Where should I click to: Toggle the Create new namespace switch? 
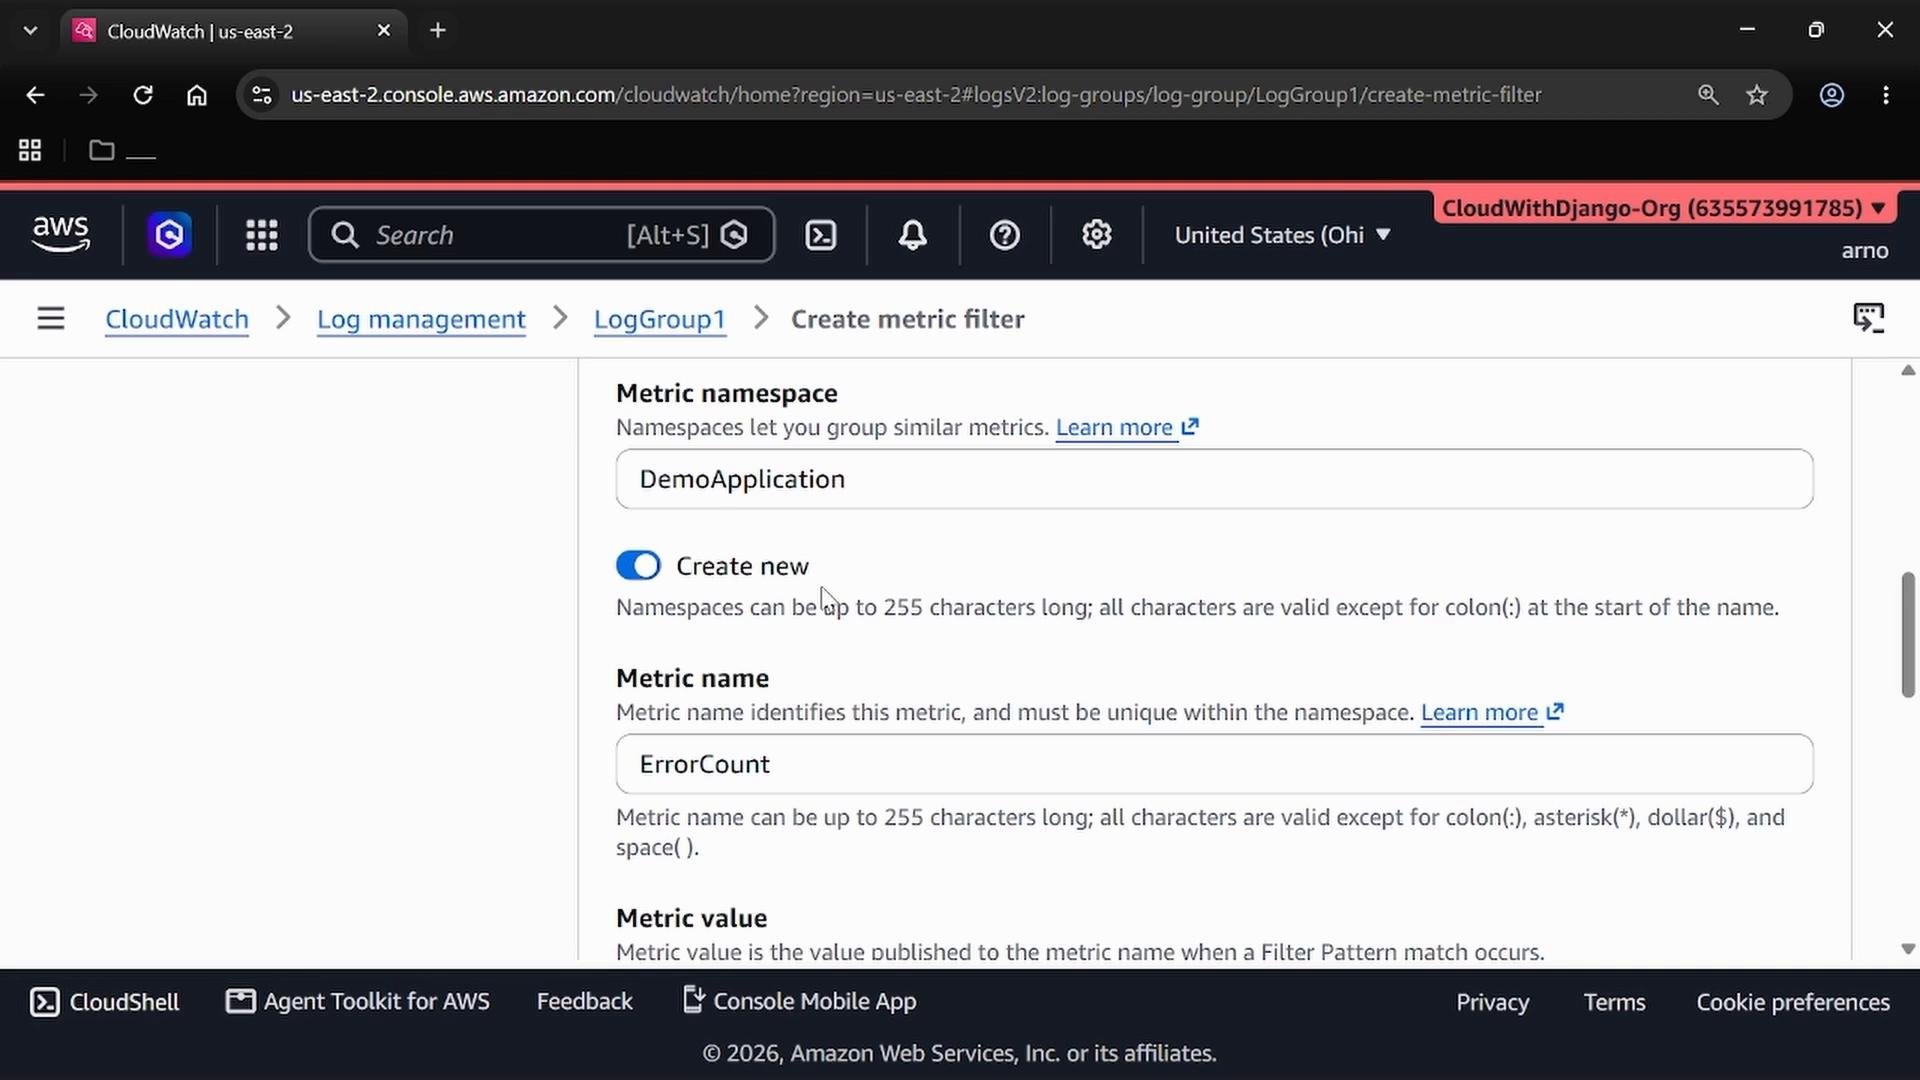[638, 566]
